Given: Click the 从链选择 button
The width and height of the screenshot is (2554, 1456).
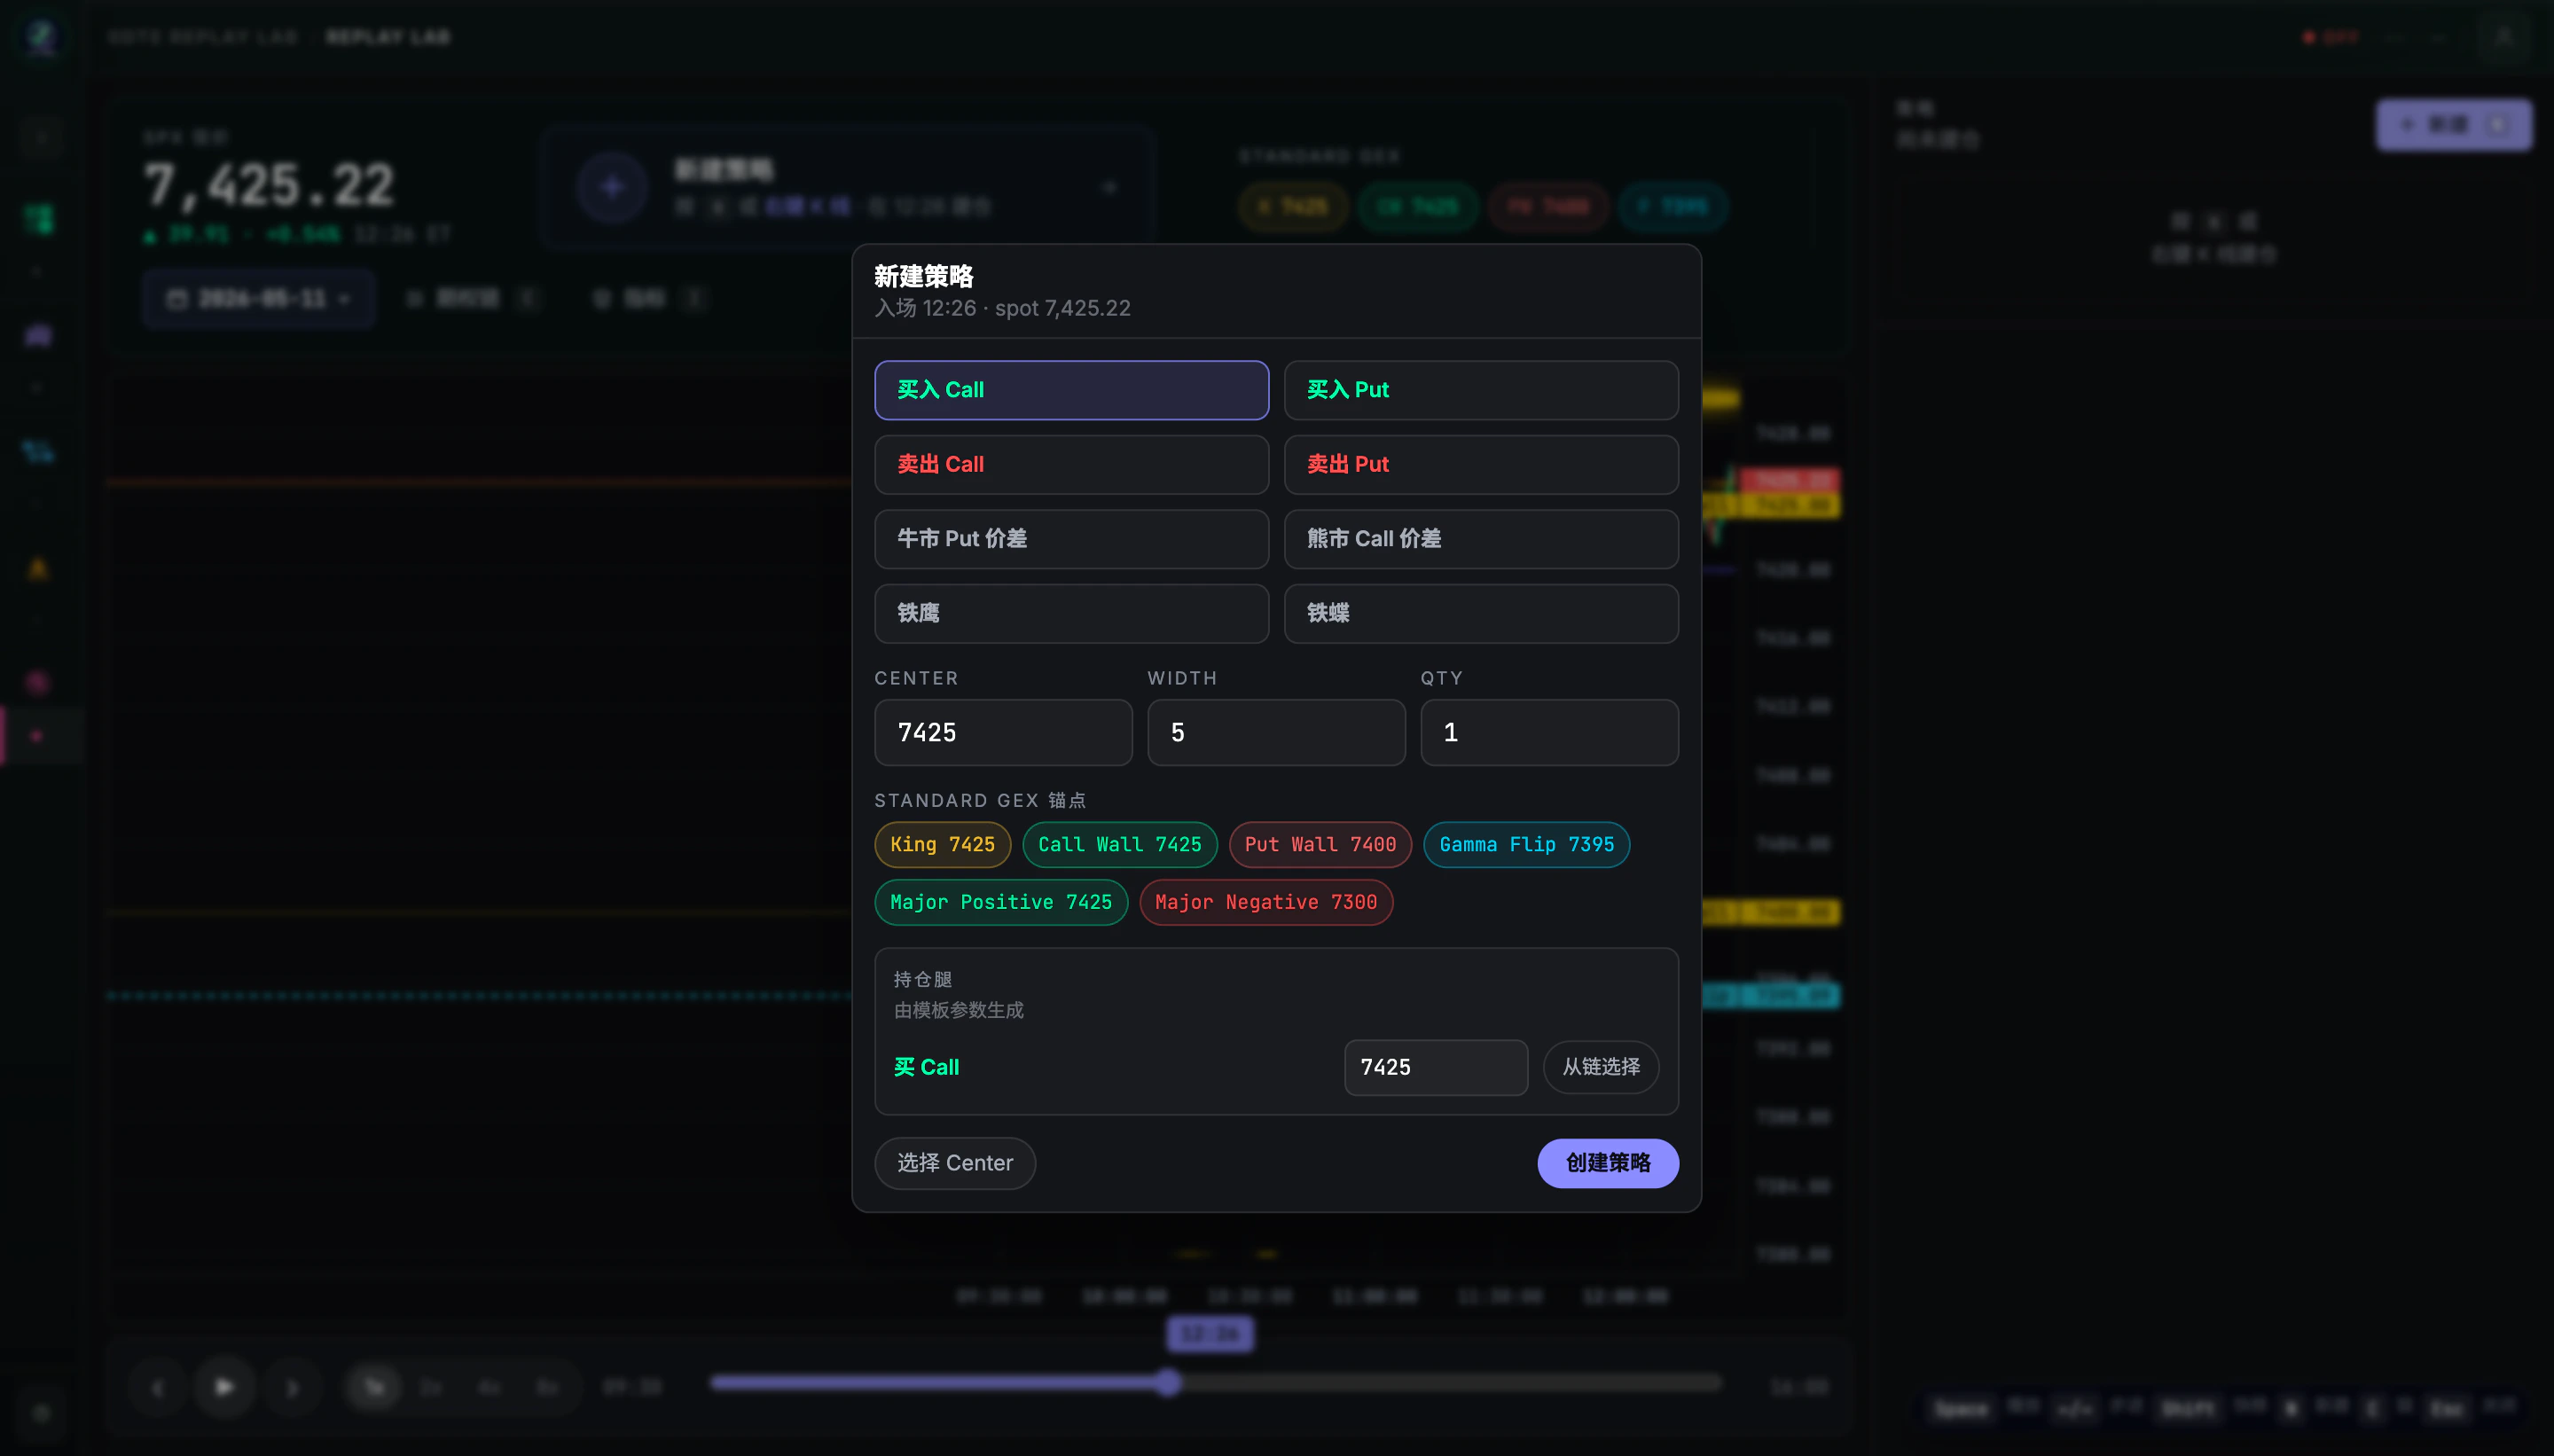Looking at the screenshot, I should point(1601,1068).
